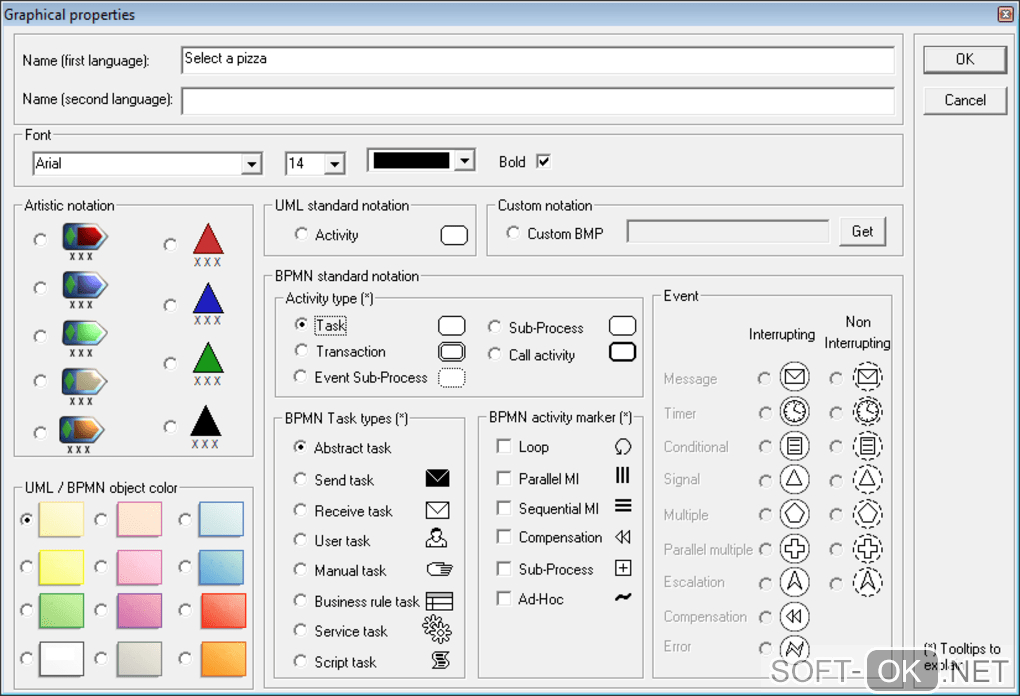Select the Custom BMP radio button
Screen dimensions: 1020x696
pyautogui.click(x=513, y=232)
